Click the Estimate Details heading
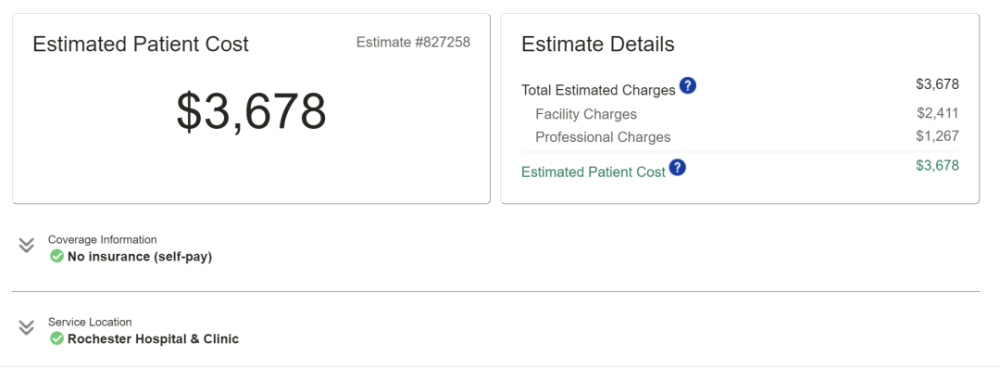The image size is (1000, 369). (x=598, y=44)
